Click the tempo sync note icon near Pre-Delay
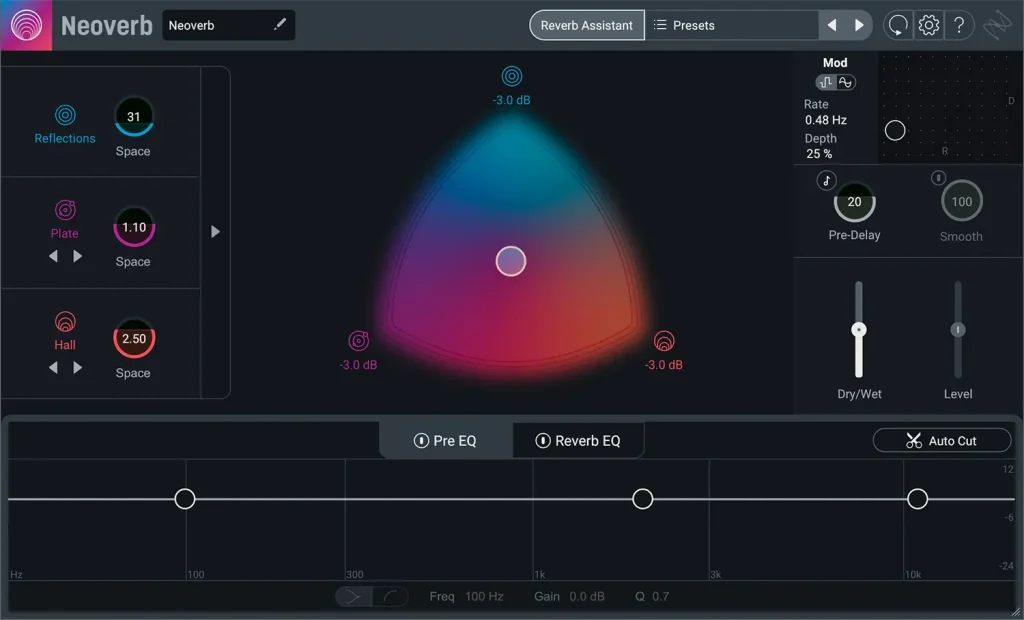Screen dimensions: 1024x620 click(825, 181)
